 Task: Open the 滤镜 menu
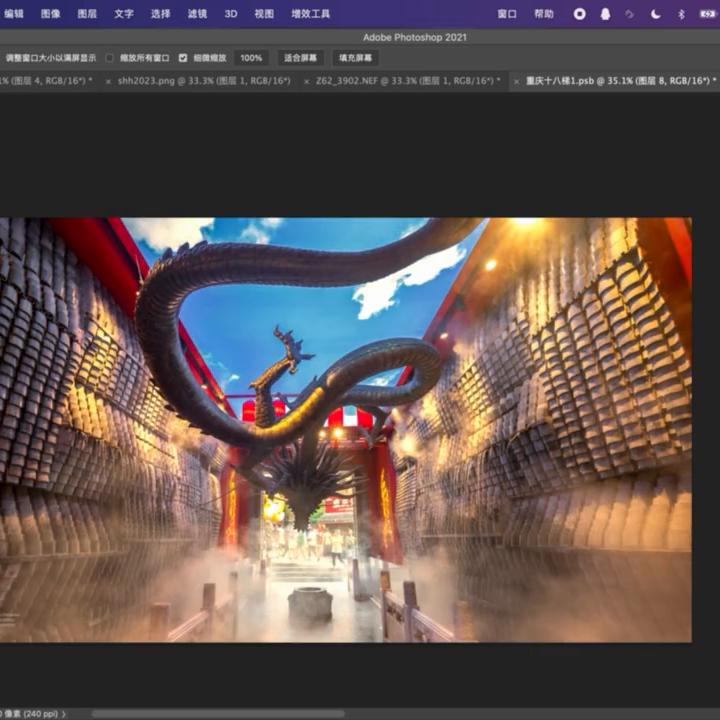pyautogui.click(x=197, y=14)
